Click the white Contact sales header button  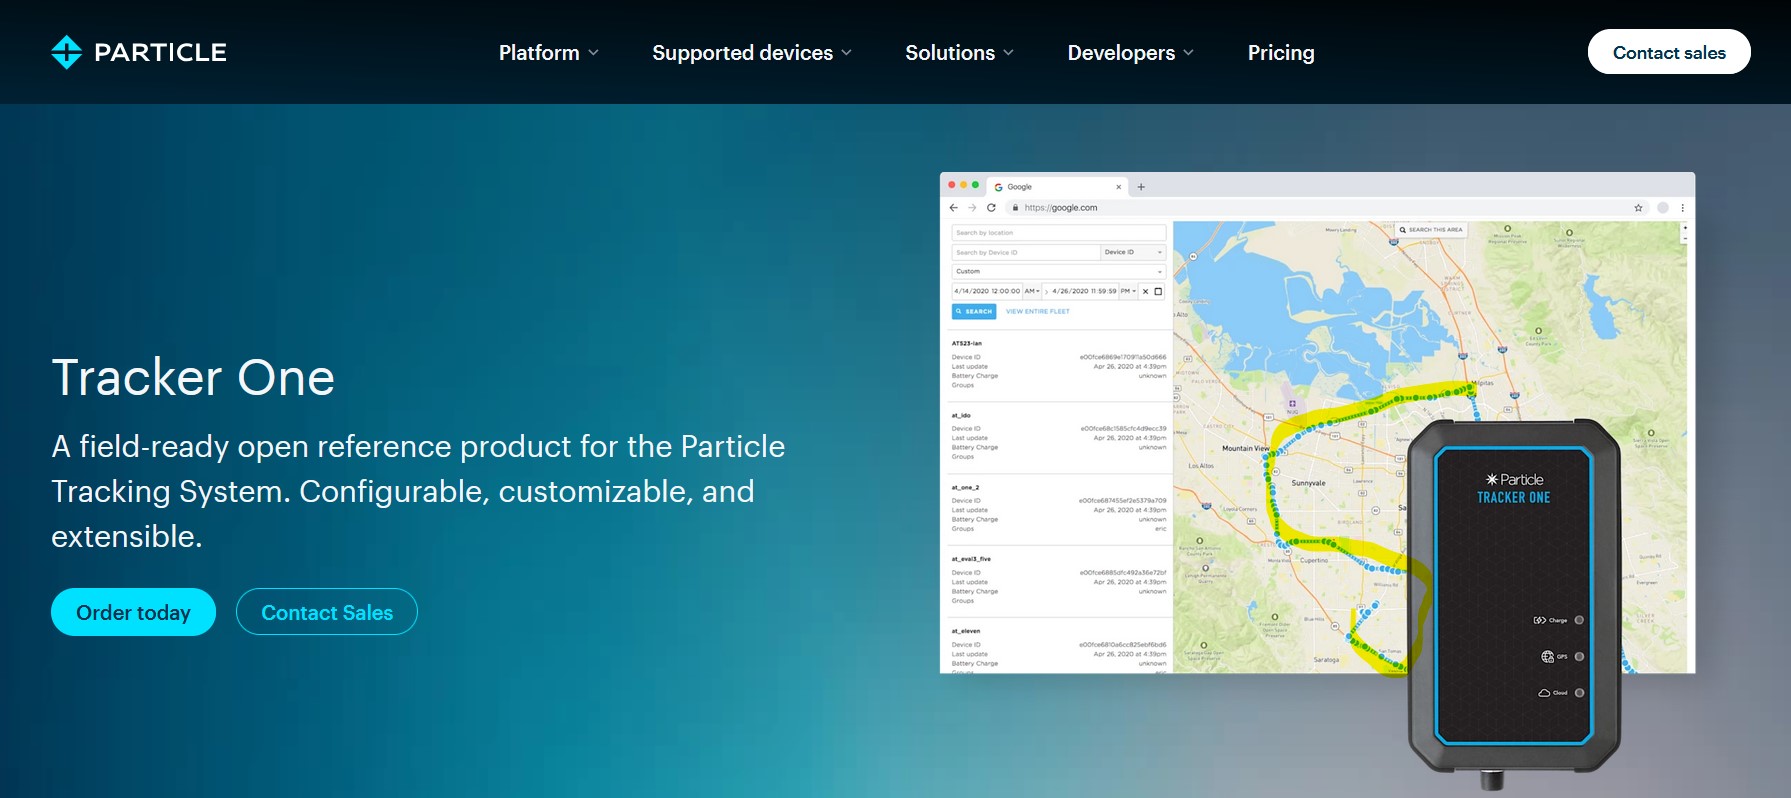(x=1669, y=52)
